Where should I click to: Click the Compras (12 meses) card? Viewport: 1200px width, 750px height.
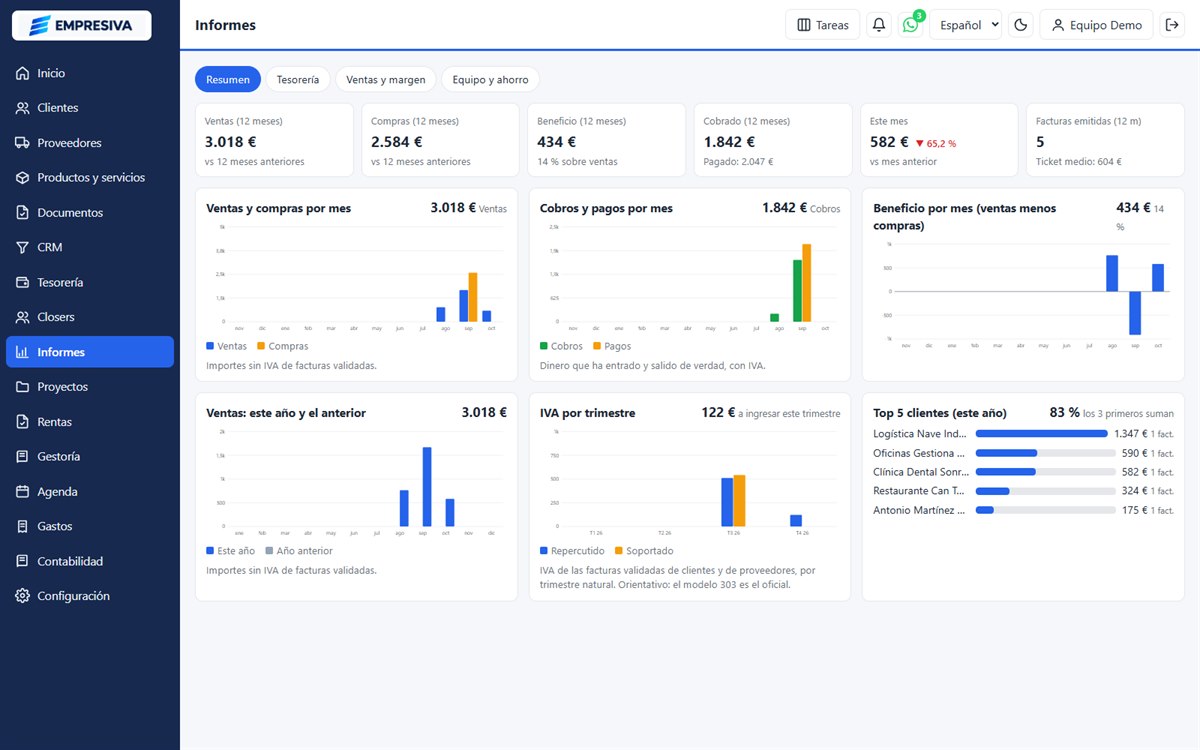[x=440, y=140]
